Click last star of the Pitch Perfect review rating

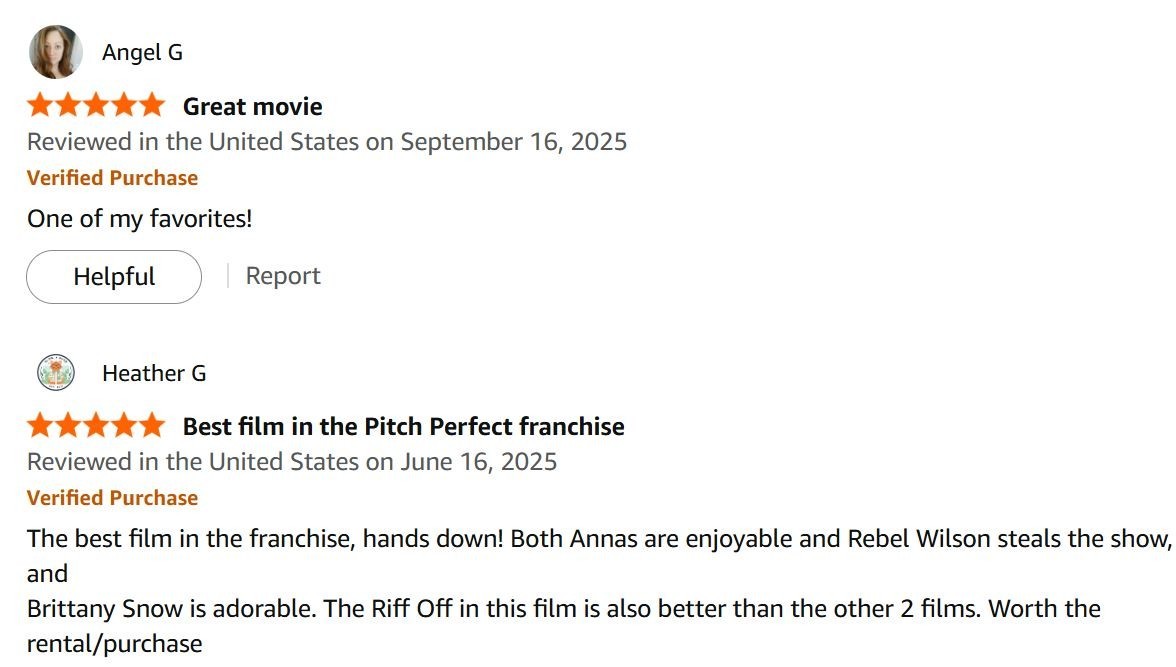pos(151,426)
